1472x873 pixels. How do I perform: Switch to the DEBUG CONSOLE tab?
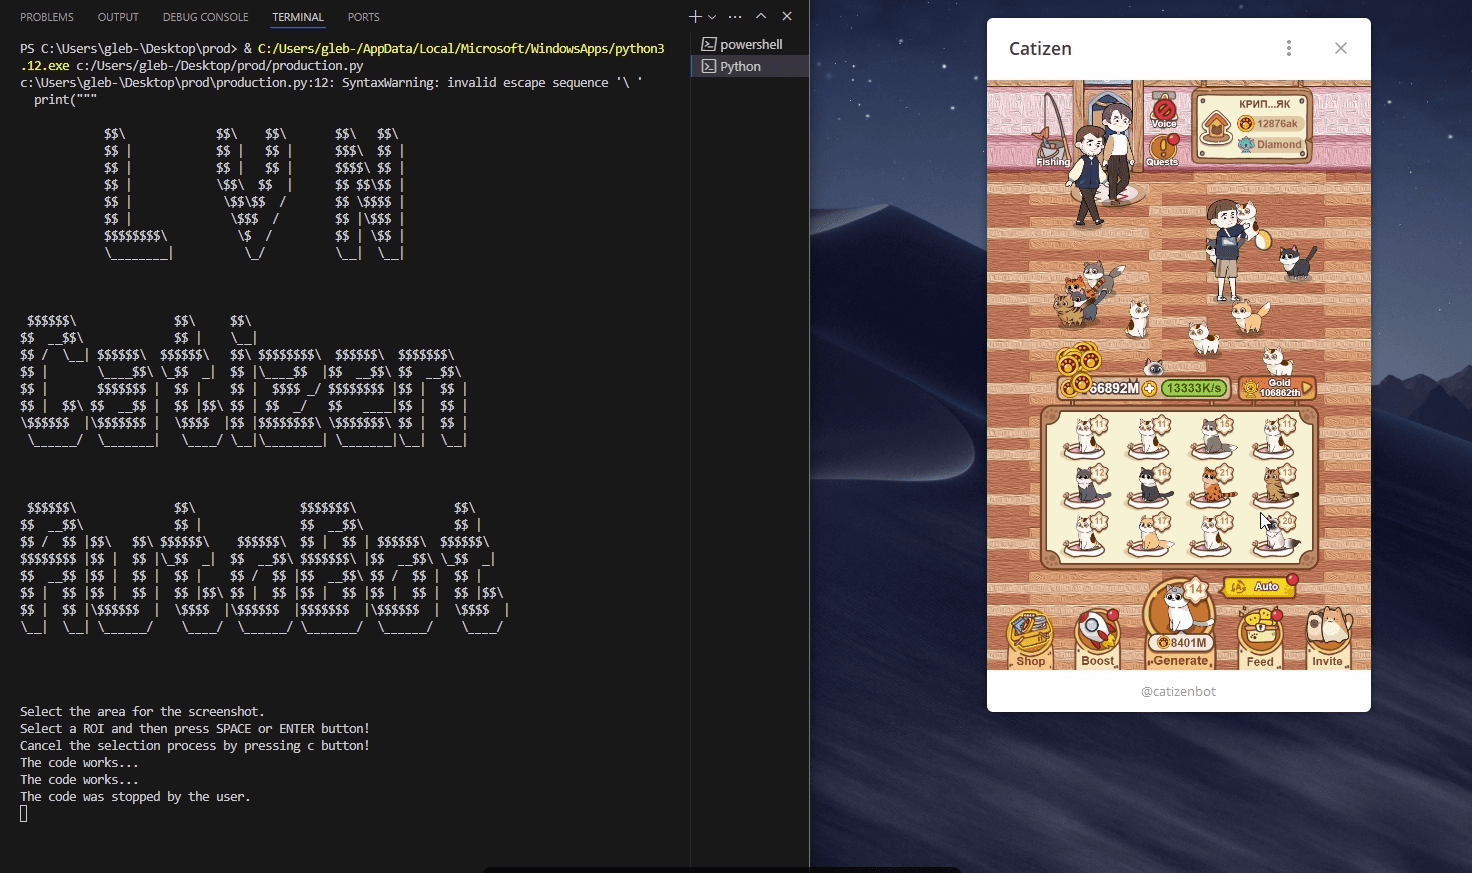click(x=204, y=16)
